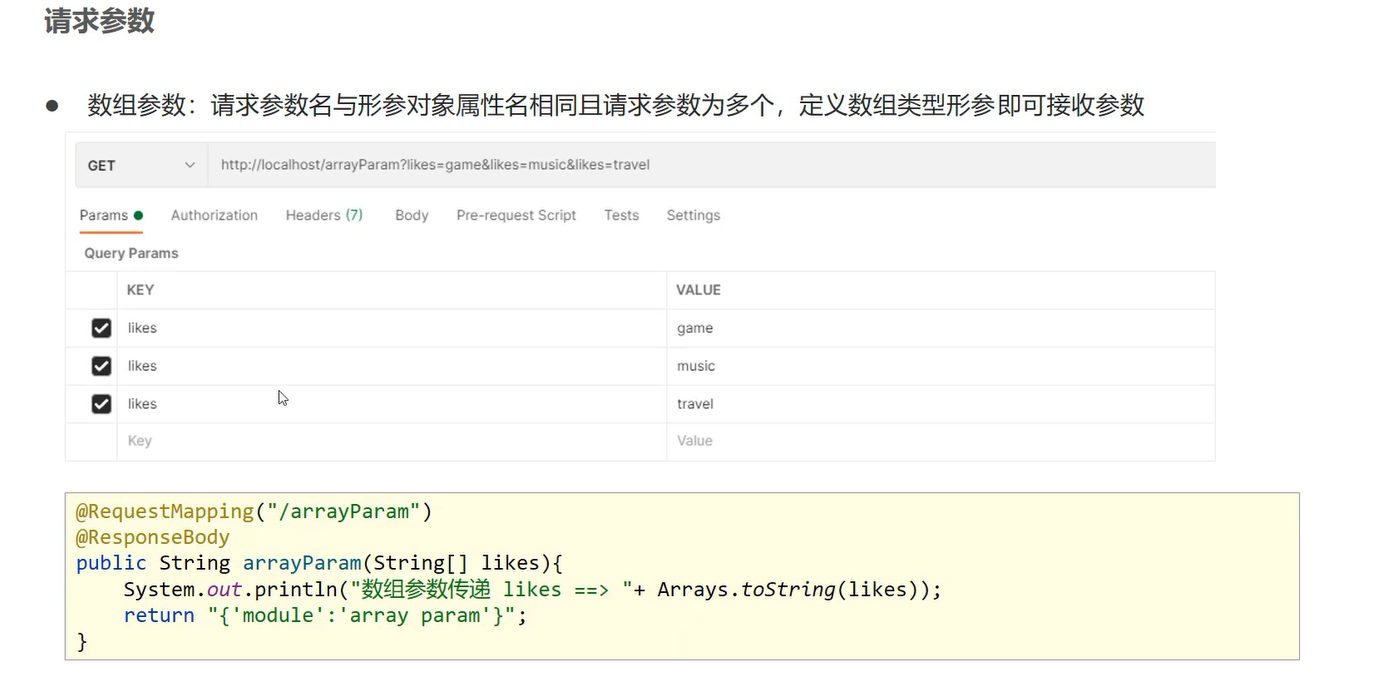Viewport: 1383px width, 683px height.
Task: Select the Tests tab
Action: (x=621, y=215)
